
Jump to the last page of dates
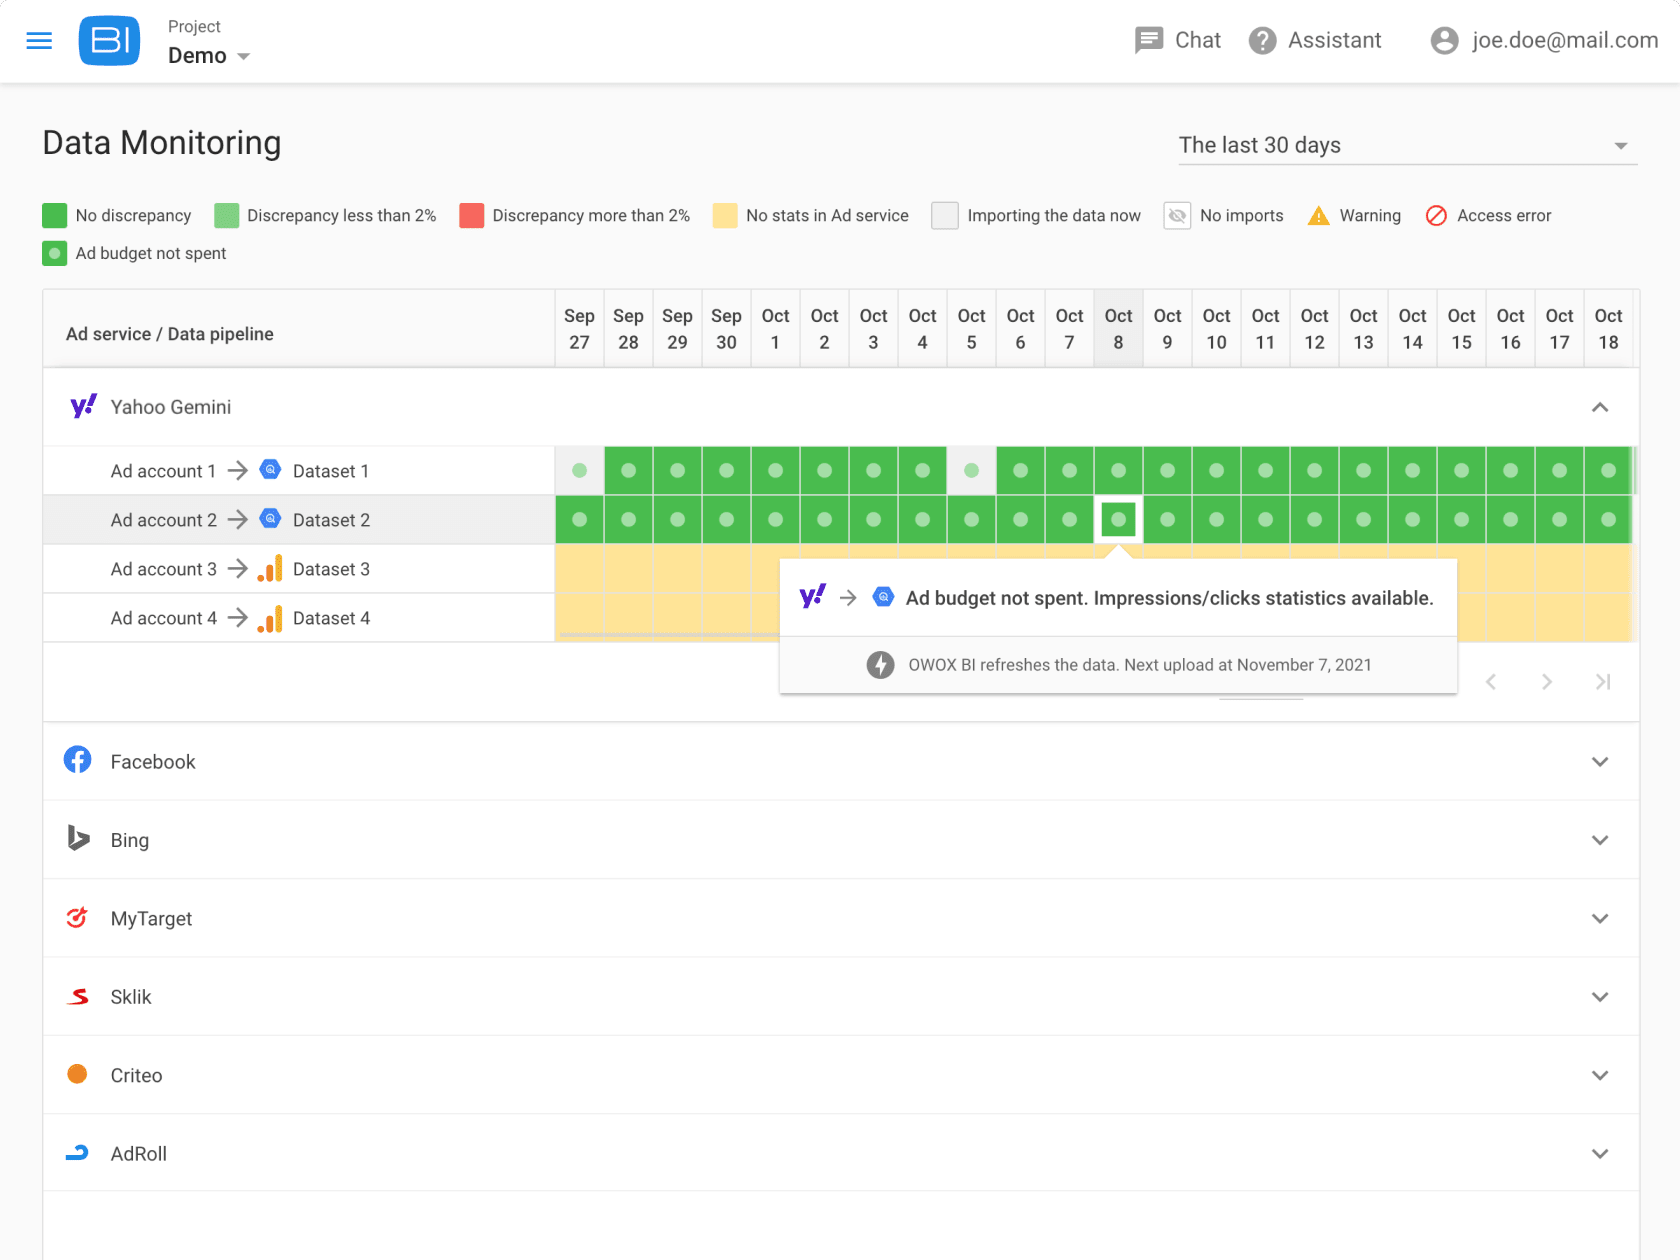(1603, 682)
